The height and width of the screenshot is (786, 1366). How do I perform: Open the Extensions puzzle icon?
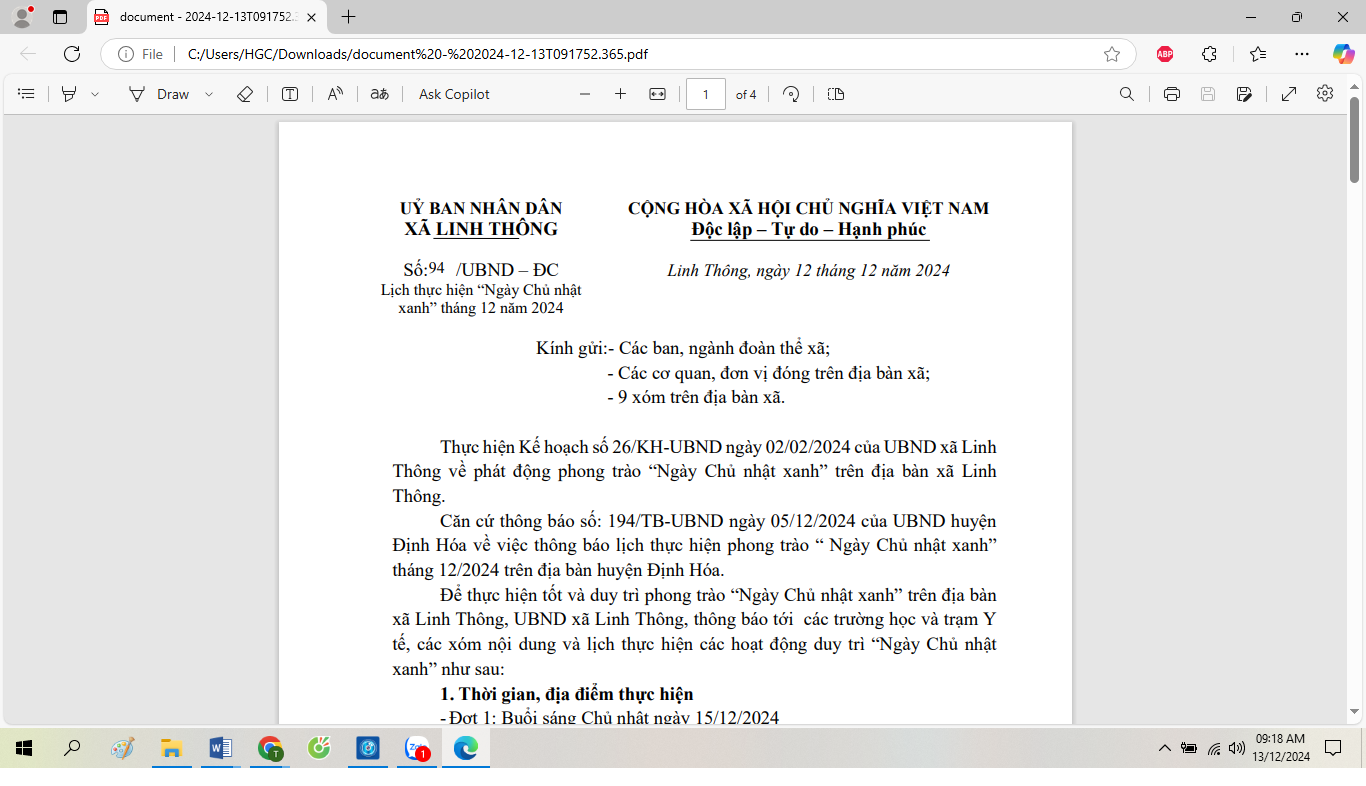tap(1210, 54)
